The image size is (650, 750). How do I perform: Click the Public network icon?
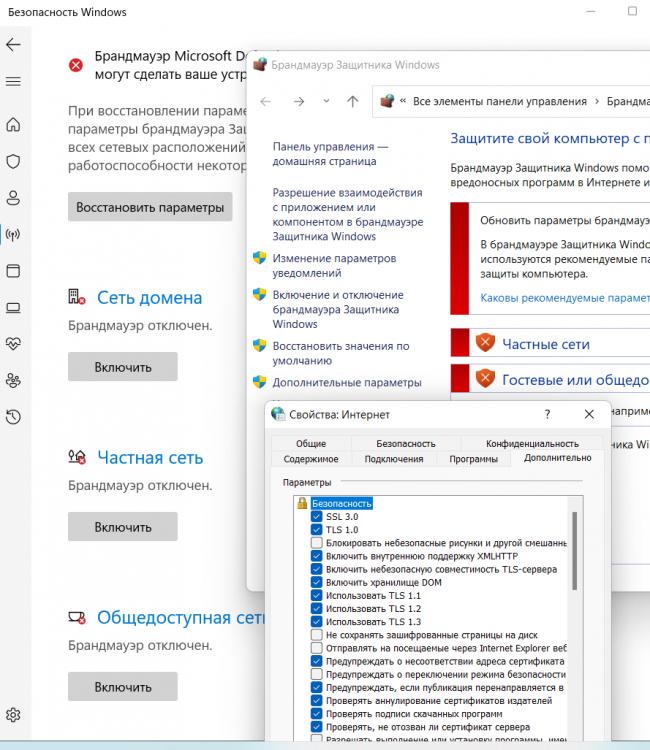[77, 618]
